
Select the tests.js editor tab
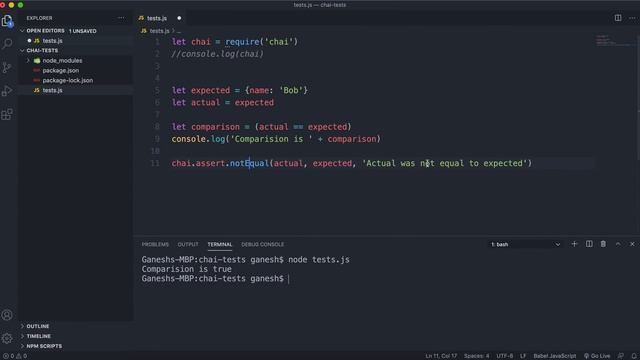point(159,18)
